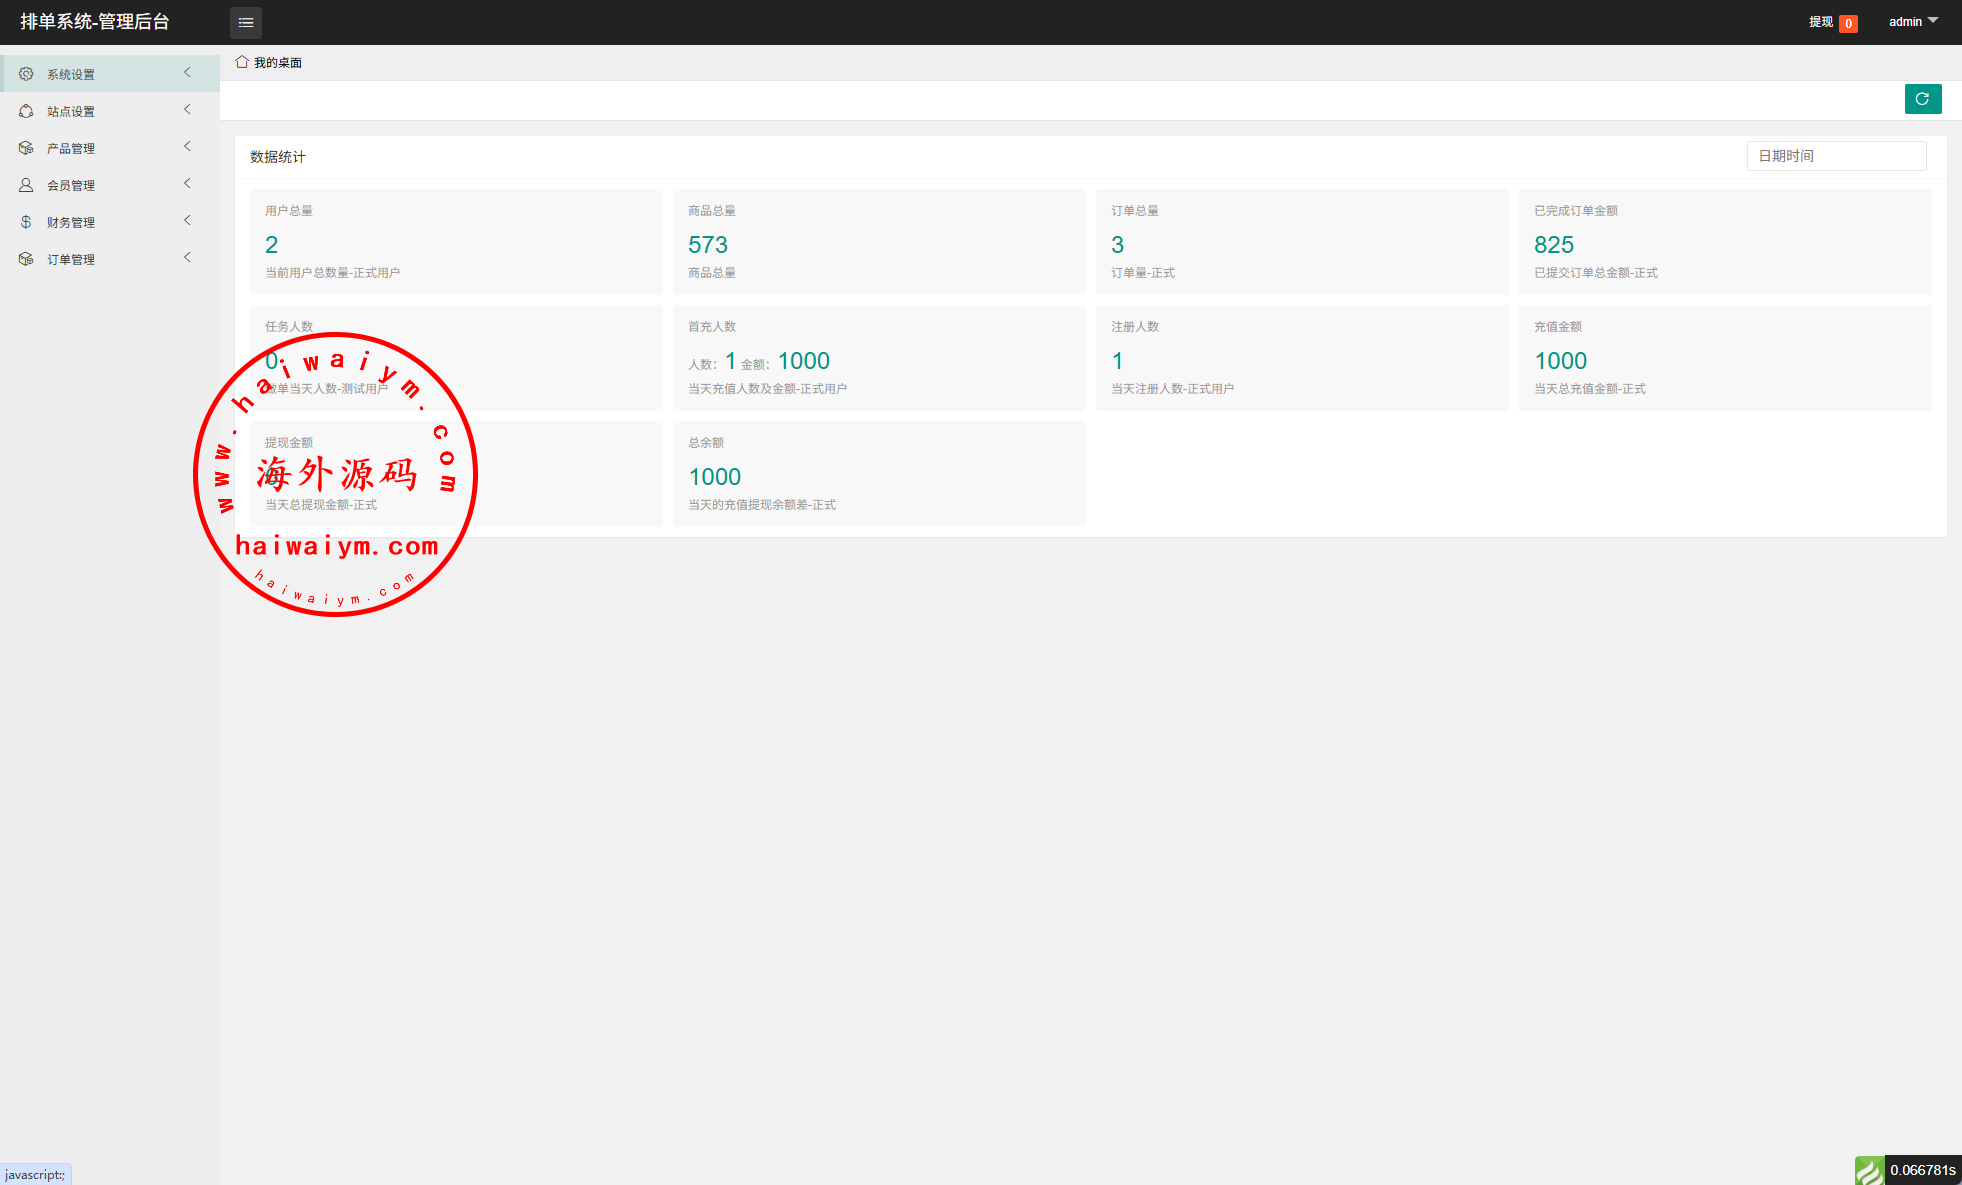Click the 日期时间 date input field
Viewport: 1962px width, 1185px height.
(x=1836, y=156)
